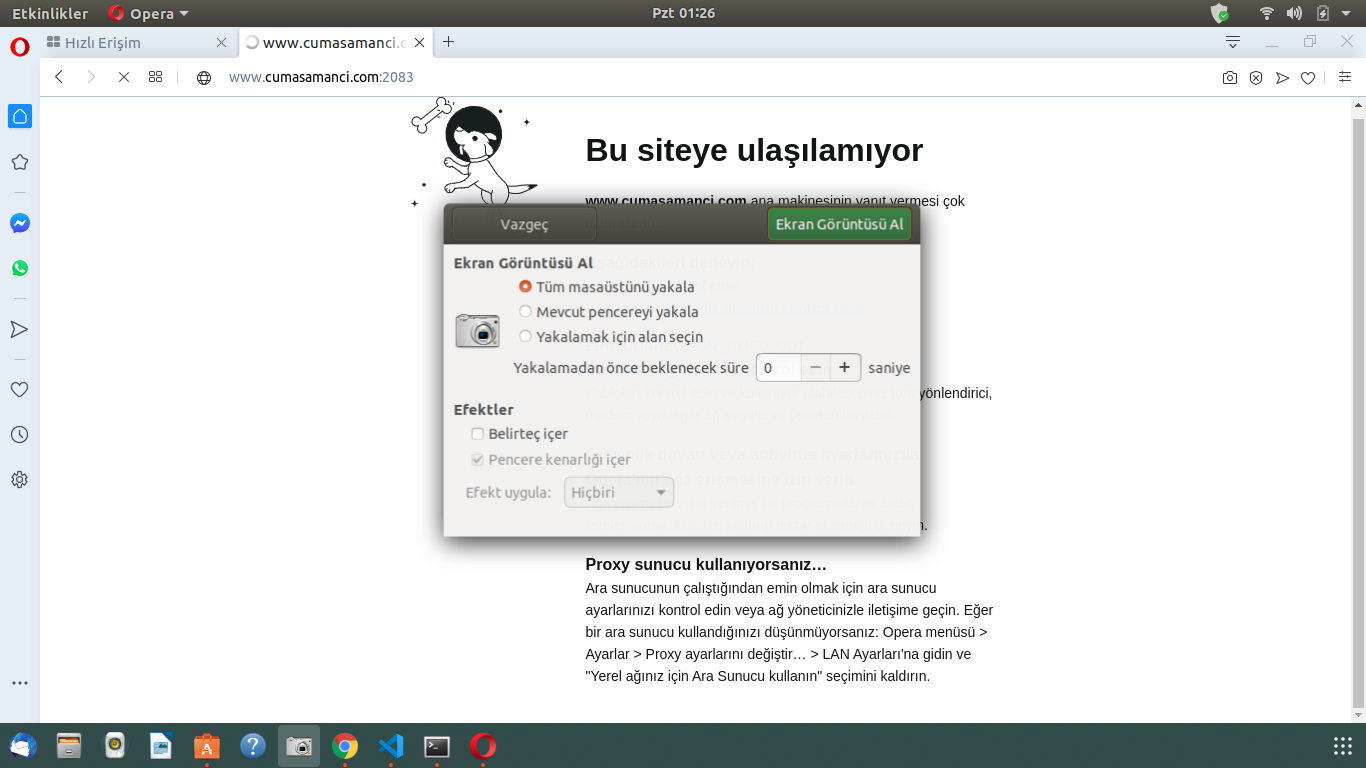The height and width of the screenshot is (768, 1366).
Task: Click the security shield tray icon
Action: coord(1219,13)
